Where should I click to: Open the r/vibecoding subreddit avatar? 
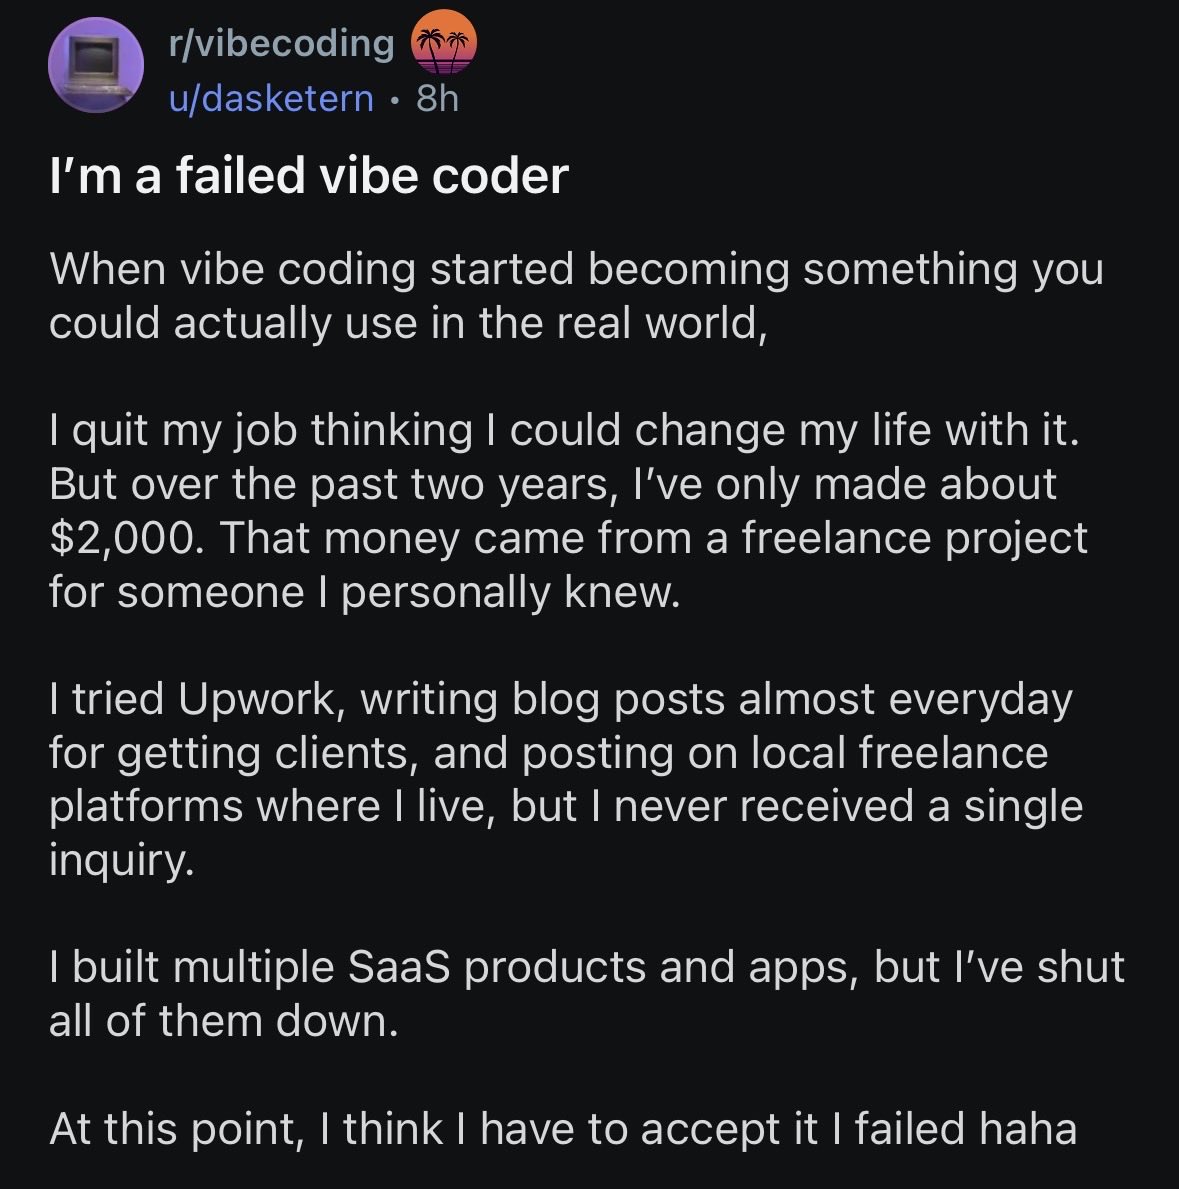93,65
